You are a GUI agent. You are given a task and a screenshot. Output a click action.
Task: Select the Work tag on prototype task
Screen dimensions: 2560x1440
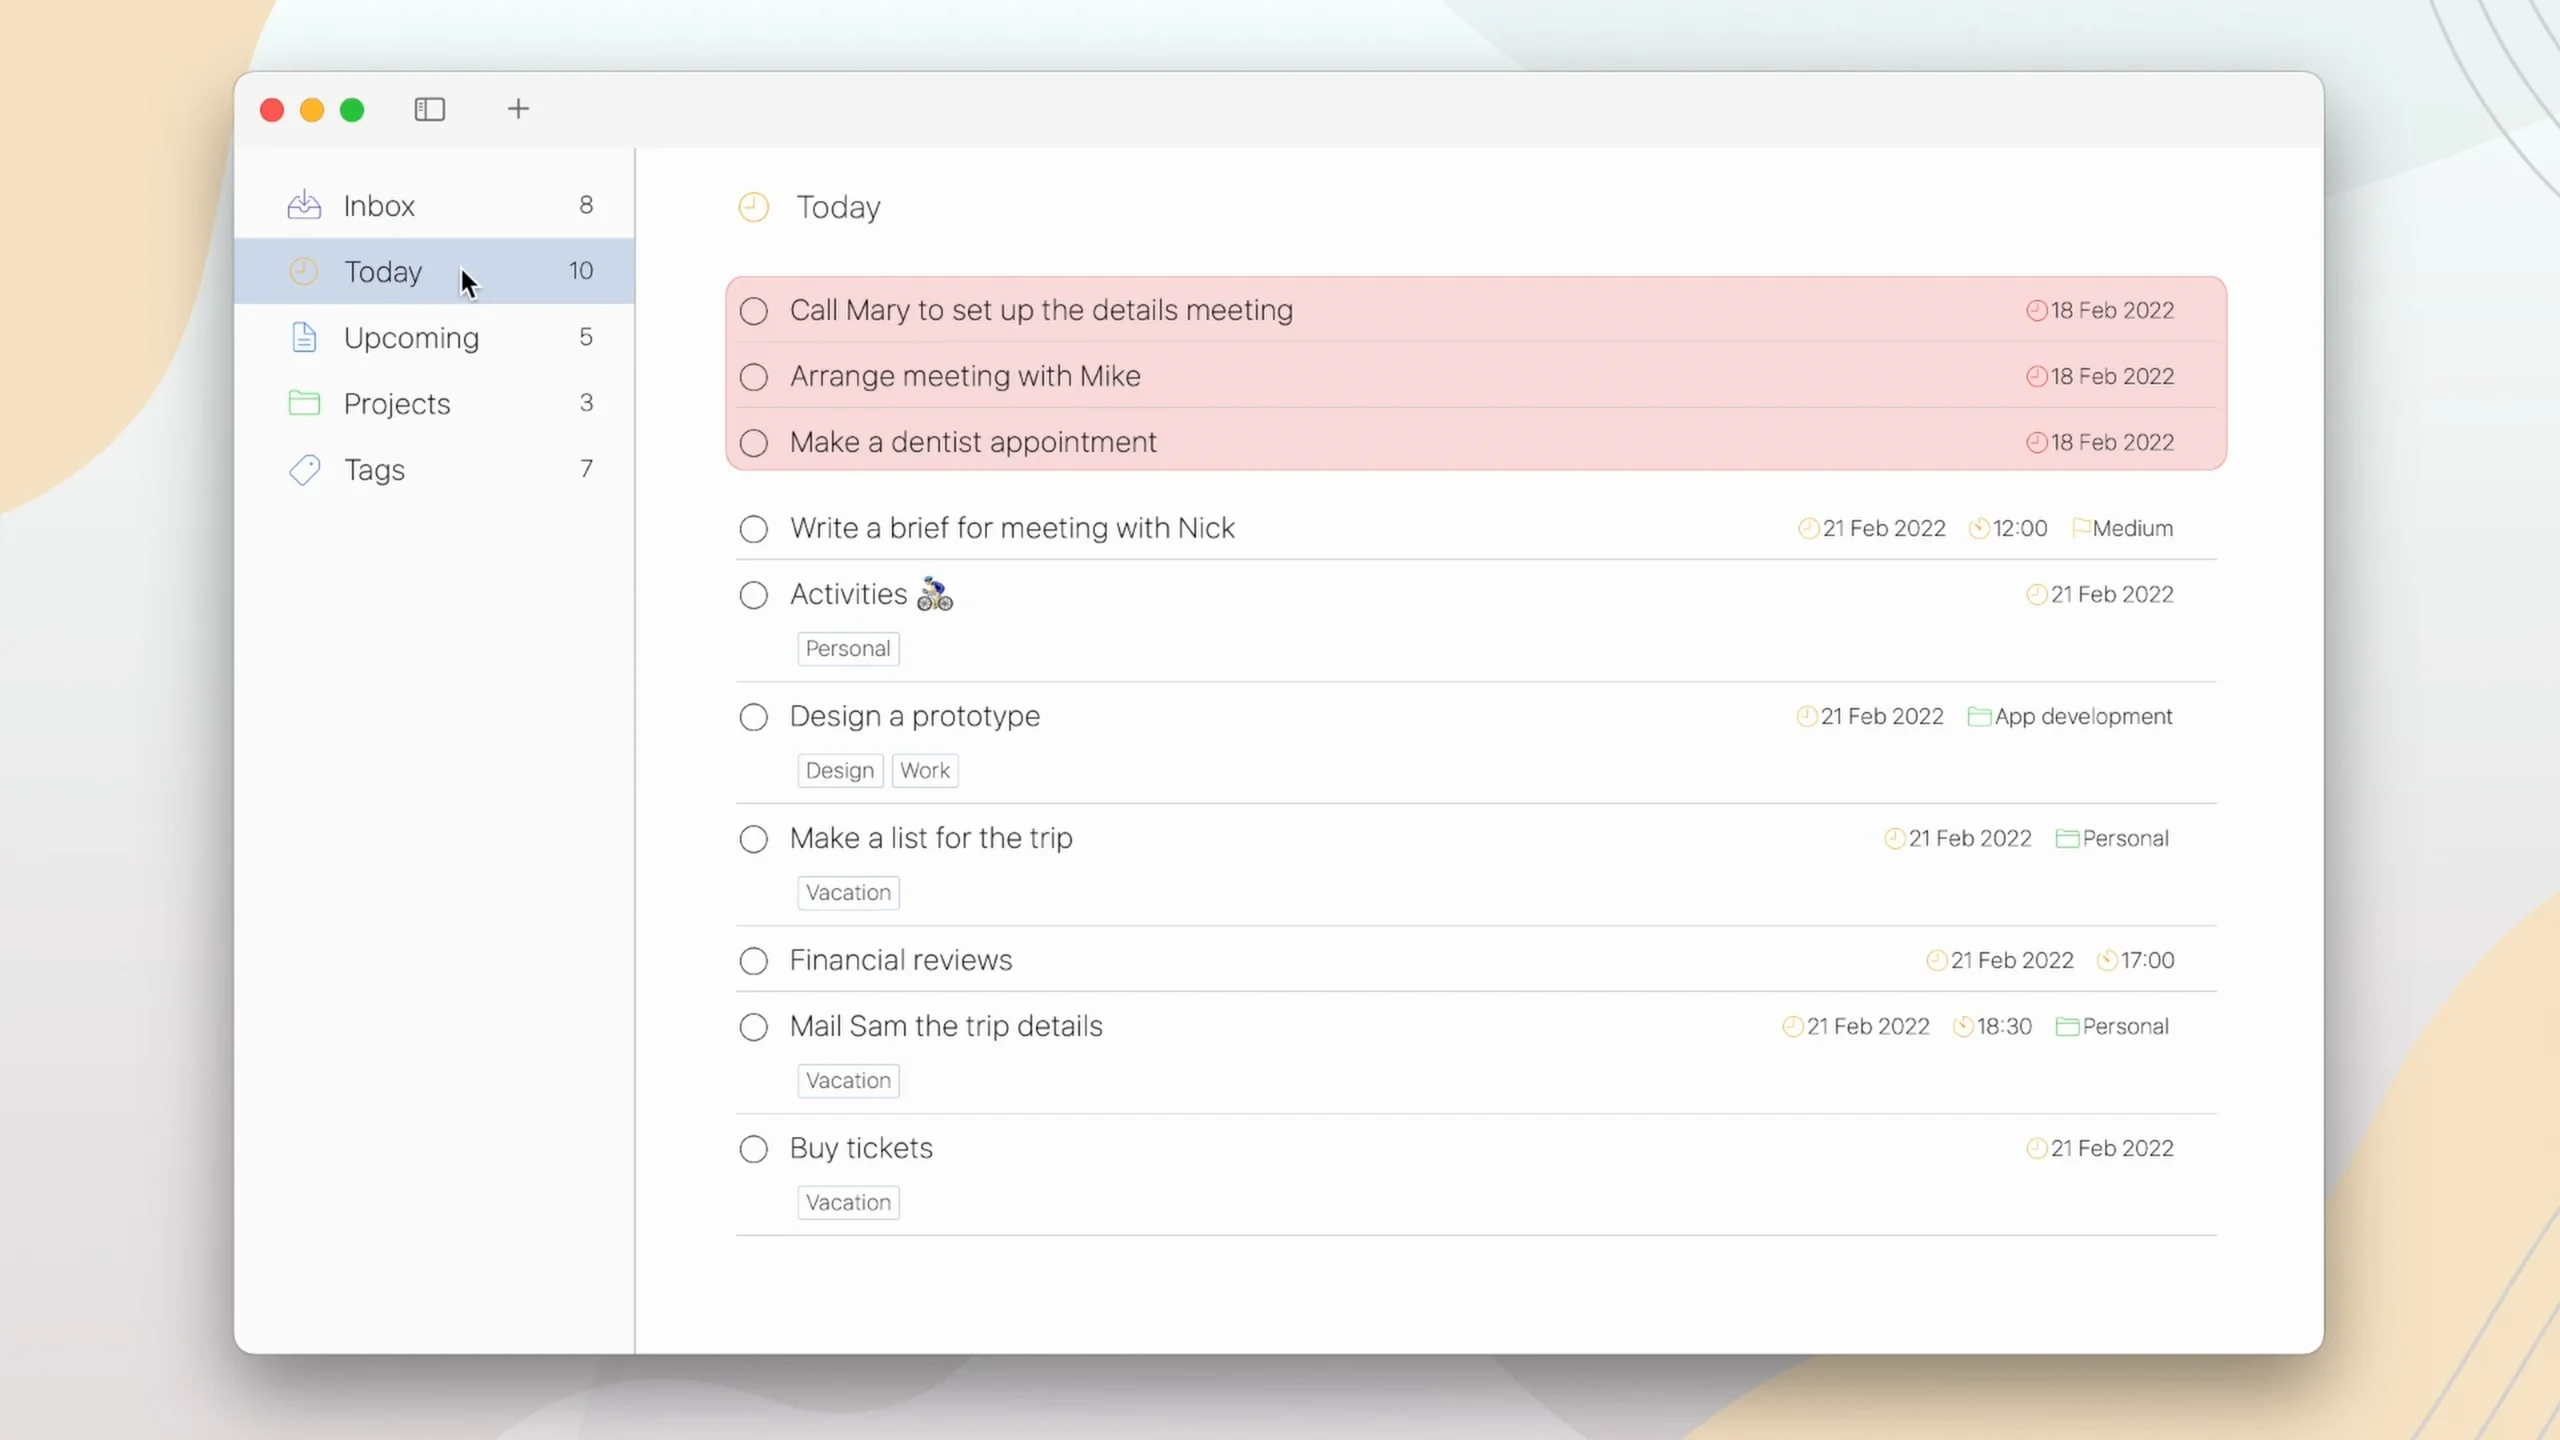925,770
